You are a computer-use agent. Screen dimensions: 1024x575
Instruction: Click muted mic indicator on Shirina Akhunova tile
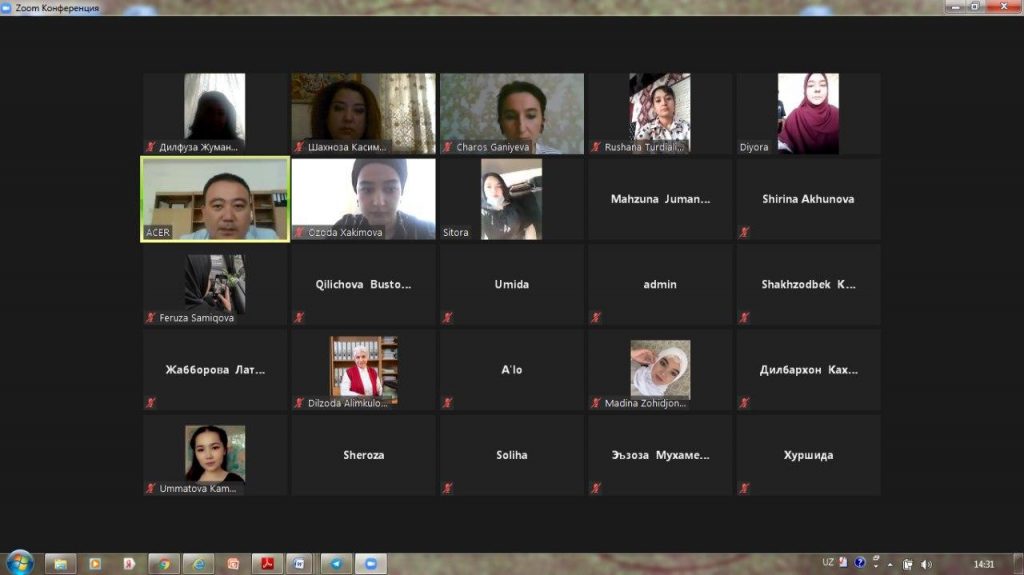click(744, 233)
